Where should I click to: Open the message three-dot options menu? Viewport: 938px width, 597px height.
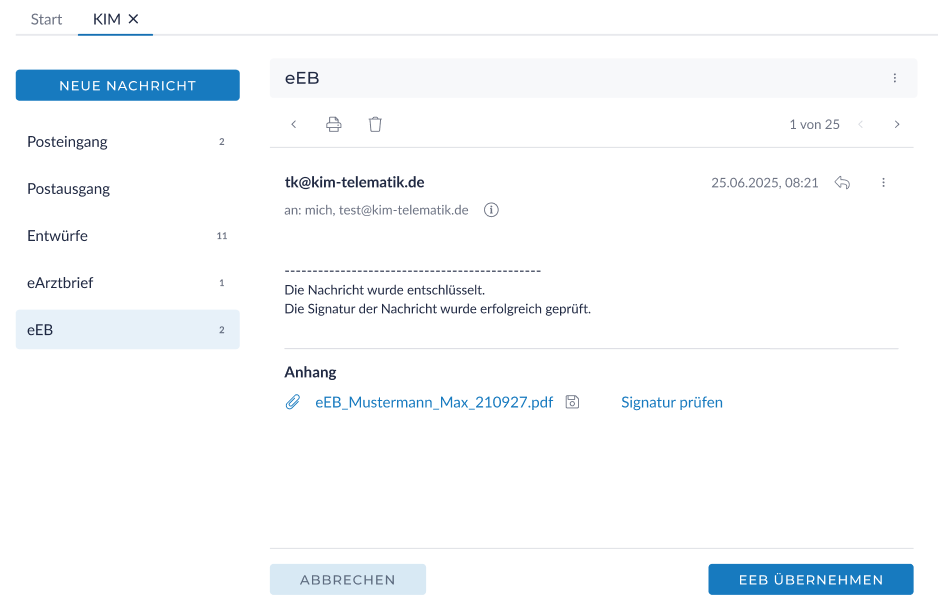883,183
